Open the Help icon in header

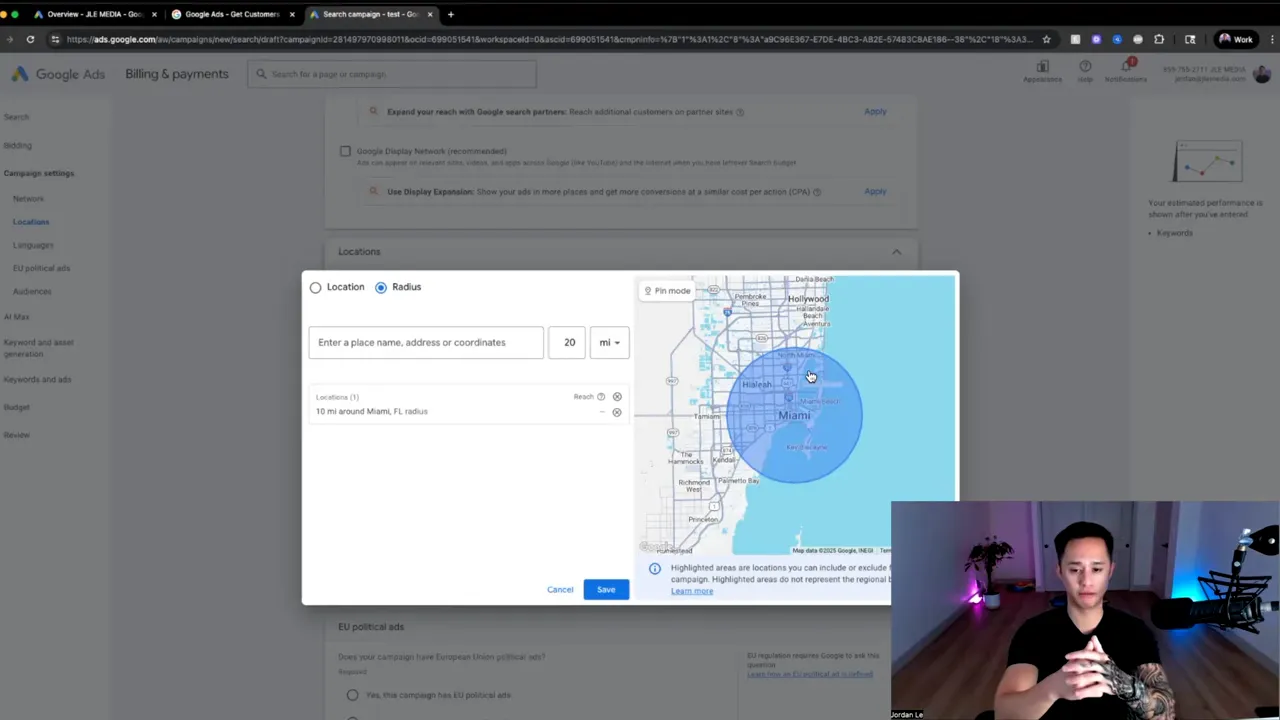click(x=1085, y=67)
